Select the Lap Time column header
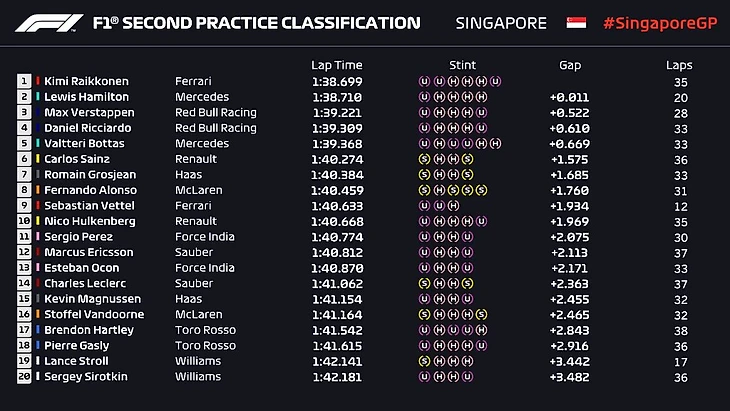The height and width of the screenshot is (411, 730). tap(334, 65)
